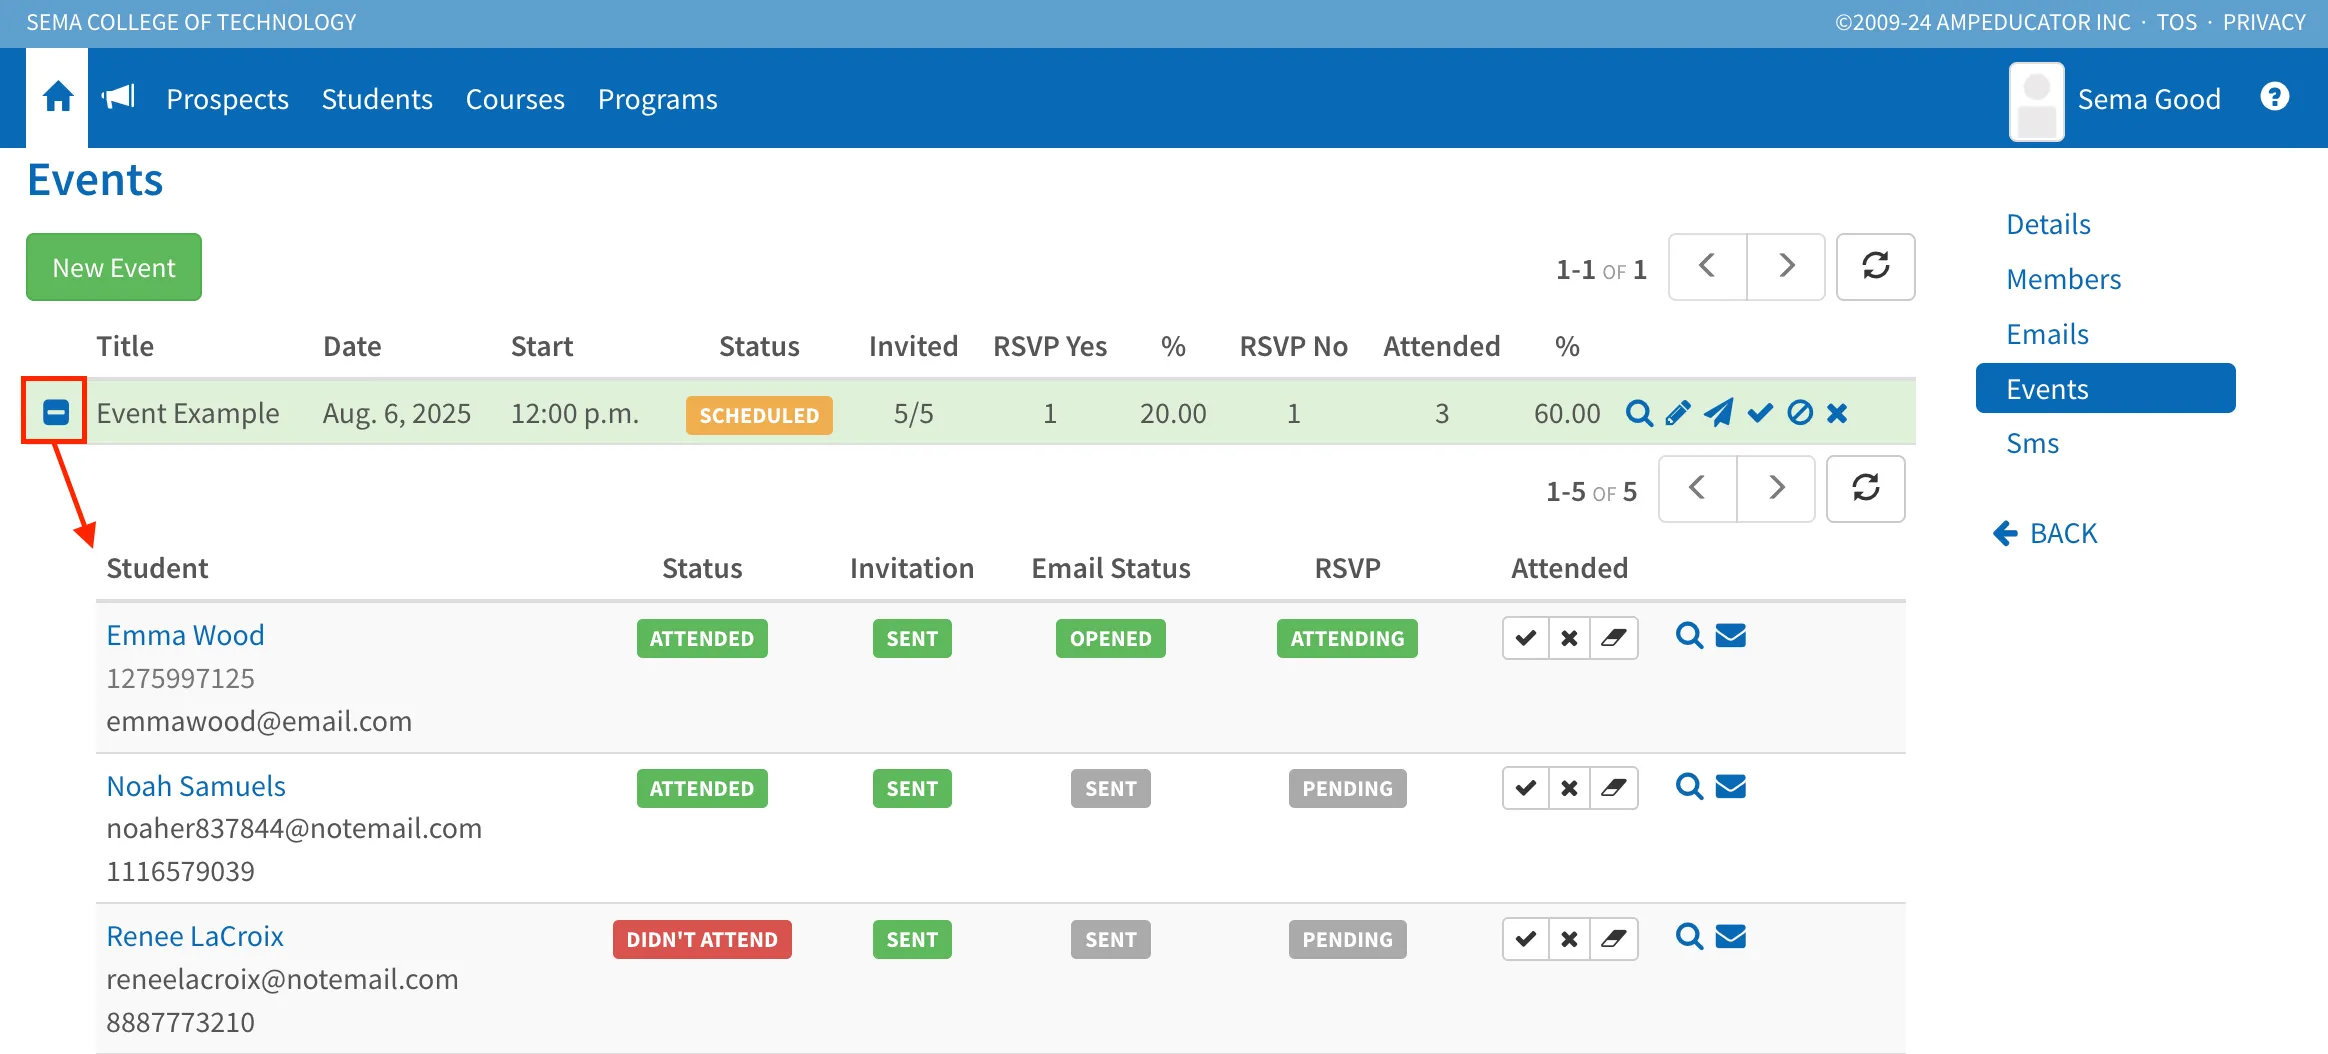Clear Renee LaCroix attendance with eraser
The height and width of the screenshot is (1054, 2328).
pos(1614,939)
